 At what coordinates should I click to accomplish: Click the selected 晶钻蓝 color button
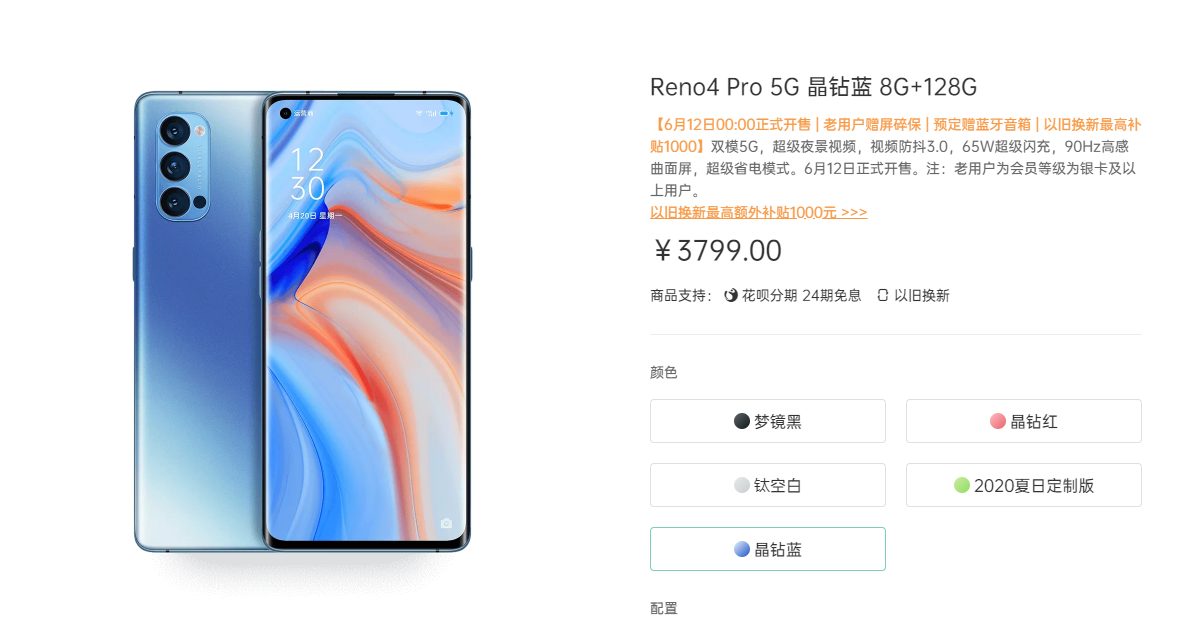tap(768, 548)
